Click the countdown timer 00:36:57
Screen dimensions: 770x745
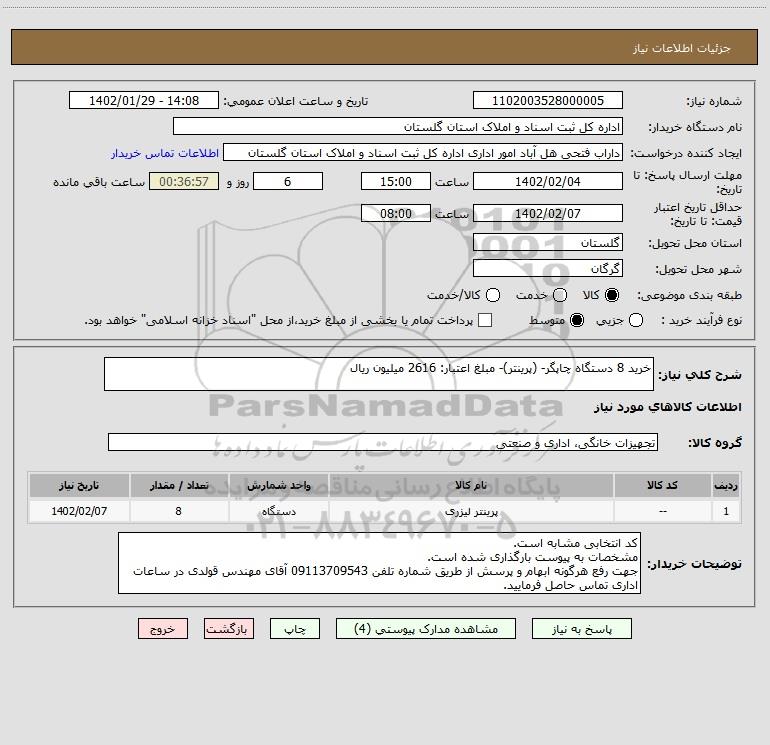(184, 182)
